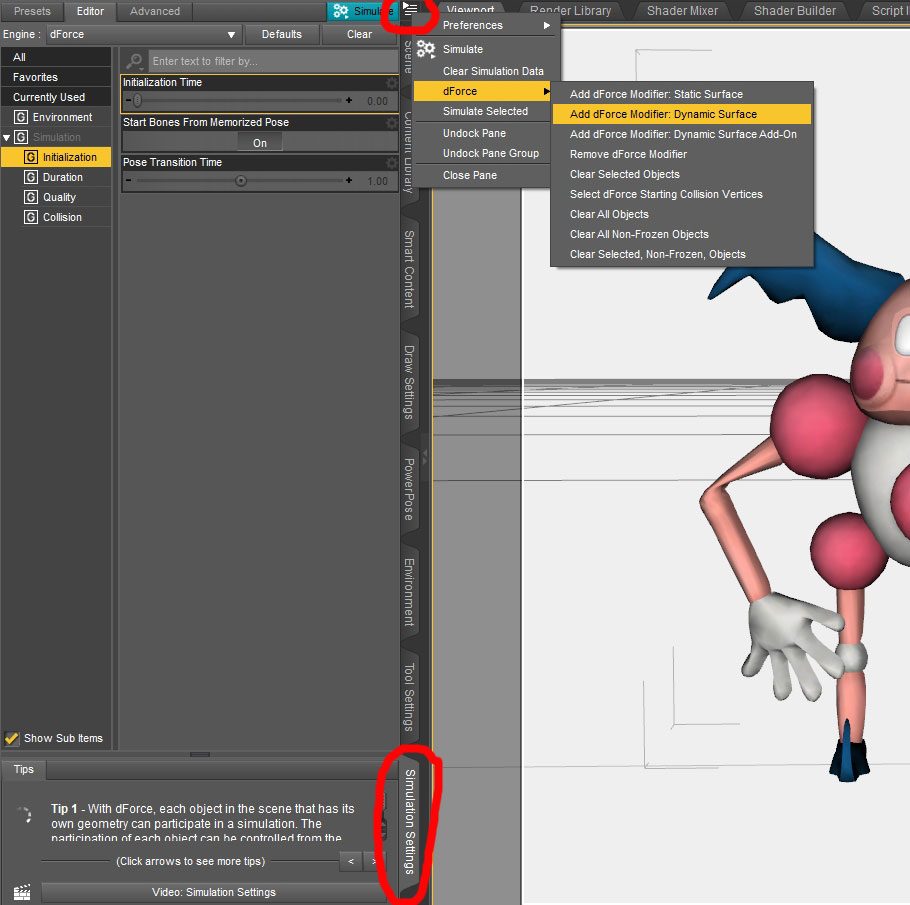Choose Undock Pane menu item

482,134
